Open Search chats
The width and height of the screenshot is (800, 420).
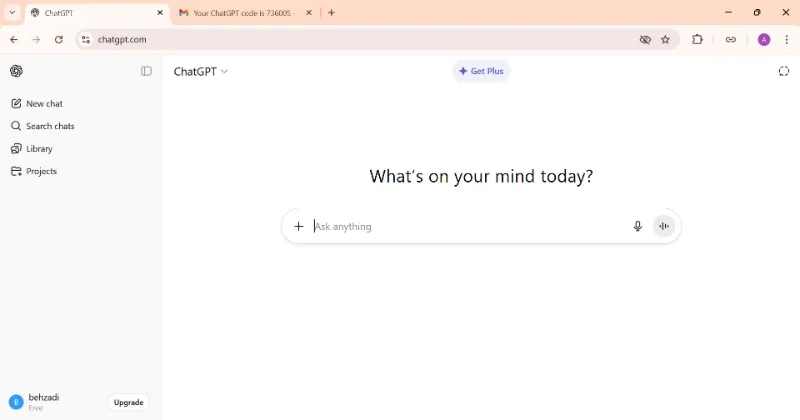[43, 126]
